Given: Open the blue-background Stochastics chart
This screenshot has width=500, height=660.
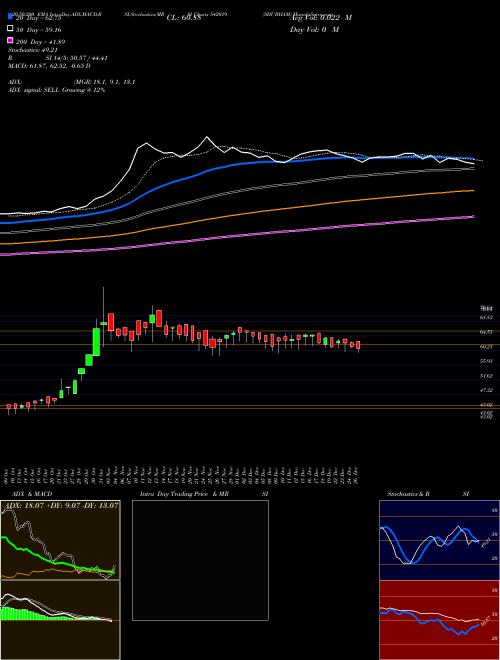Looking at the screenshot, I should pos(439,540).
